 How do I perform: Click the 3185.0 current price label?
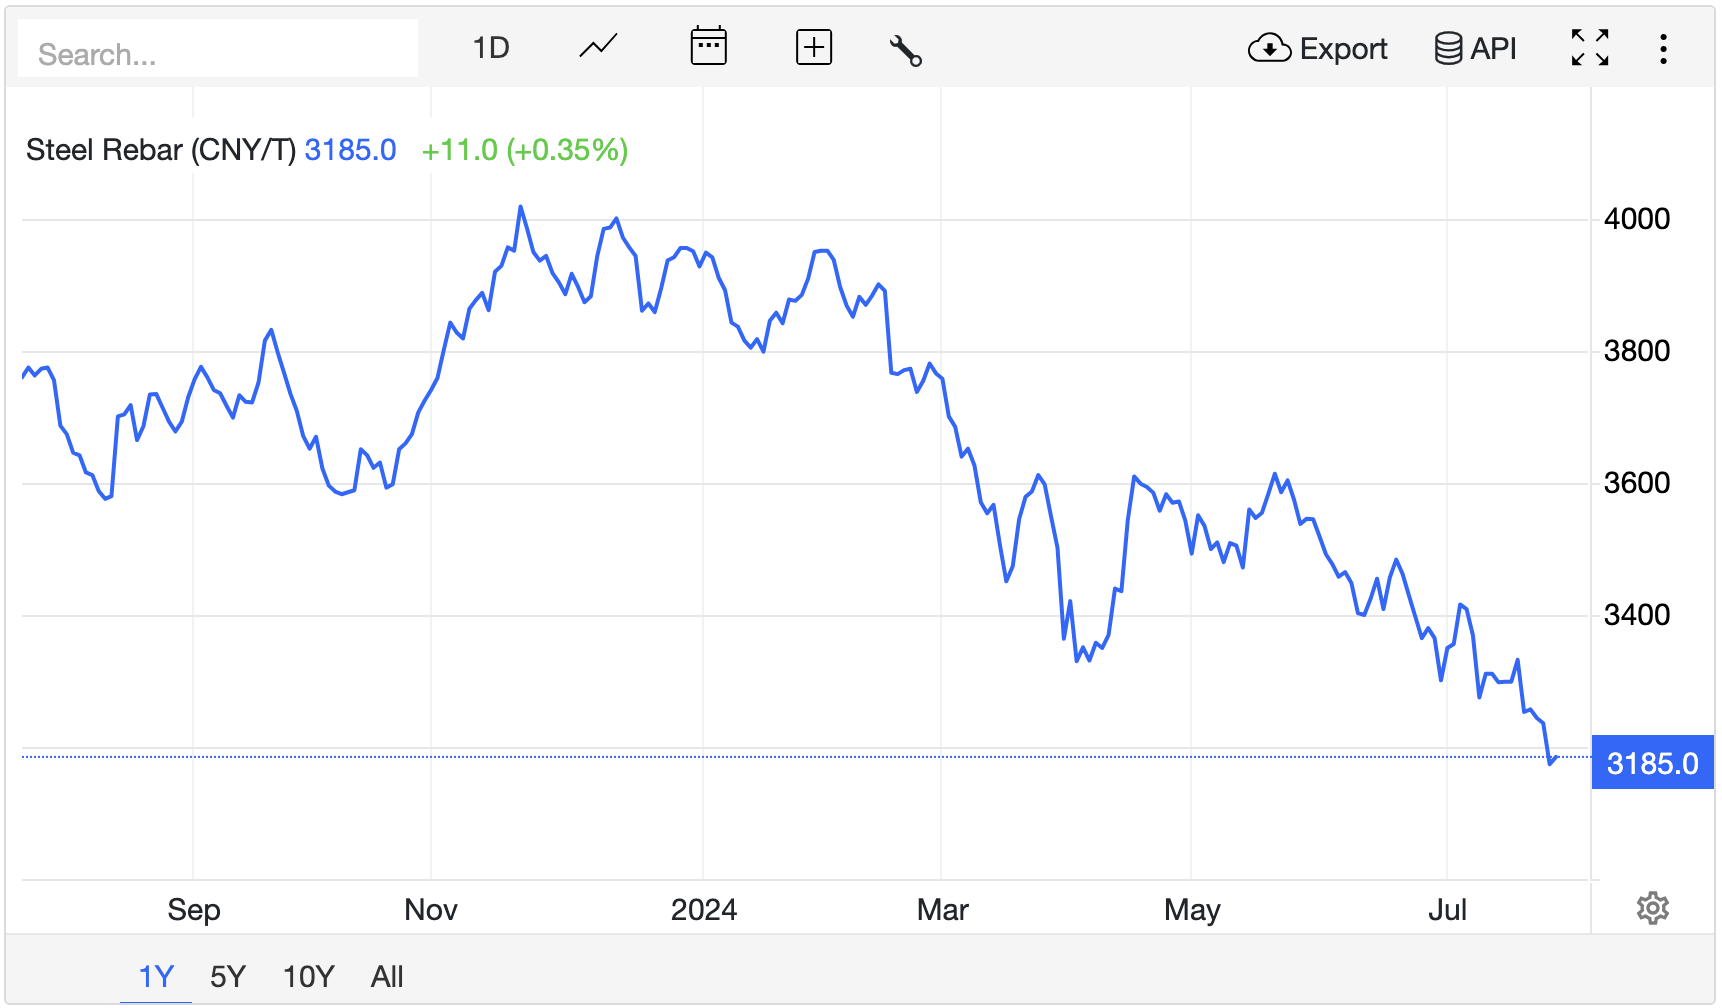coord(1652,763)
